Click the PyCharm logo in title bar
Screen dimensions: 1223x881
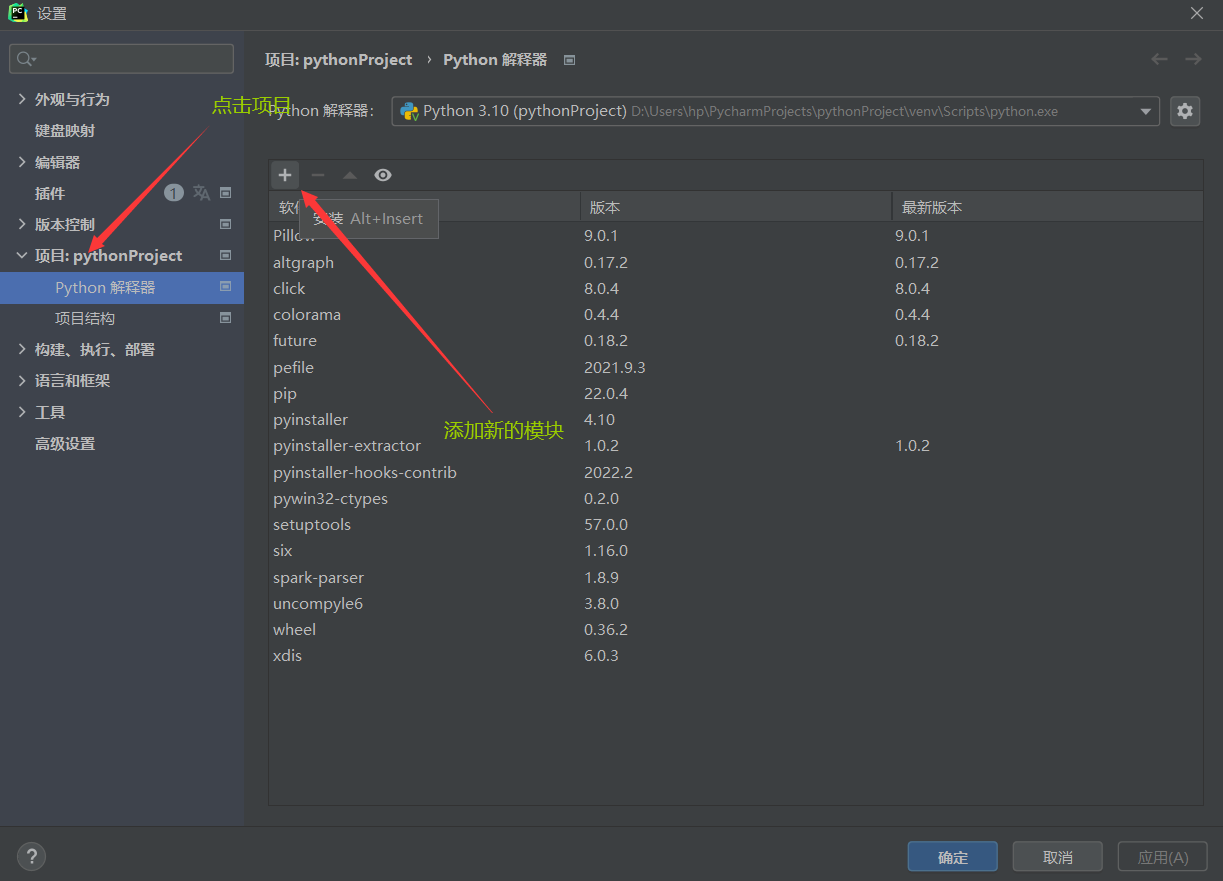(x=18, y=13)
